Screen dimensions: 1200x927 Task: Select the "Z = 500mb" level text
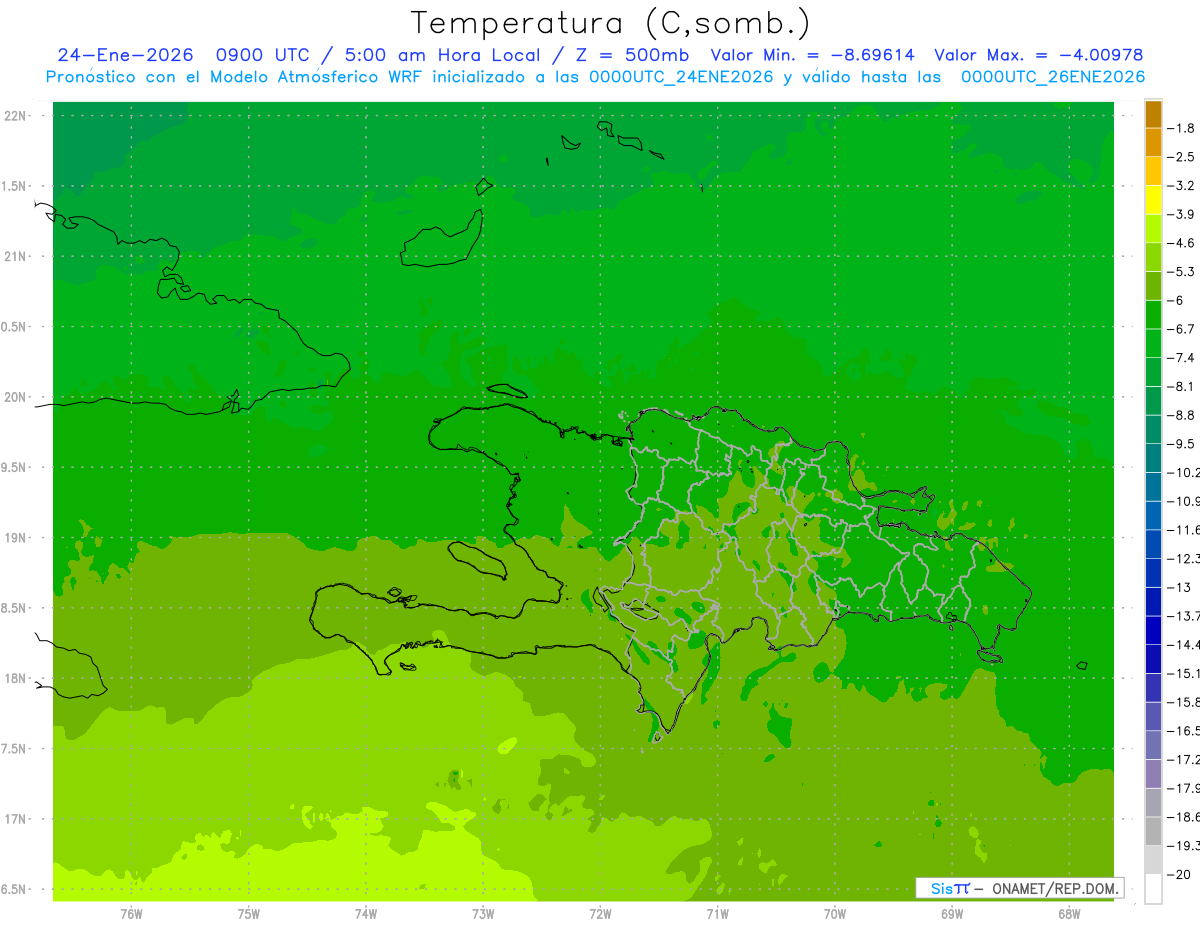point(632,55)
